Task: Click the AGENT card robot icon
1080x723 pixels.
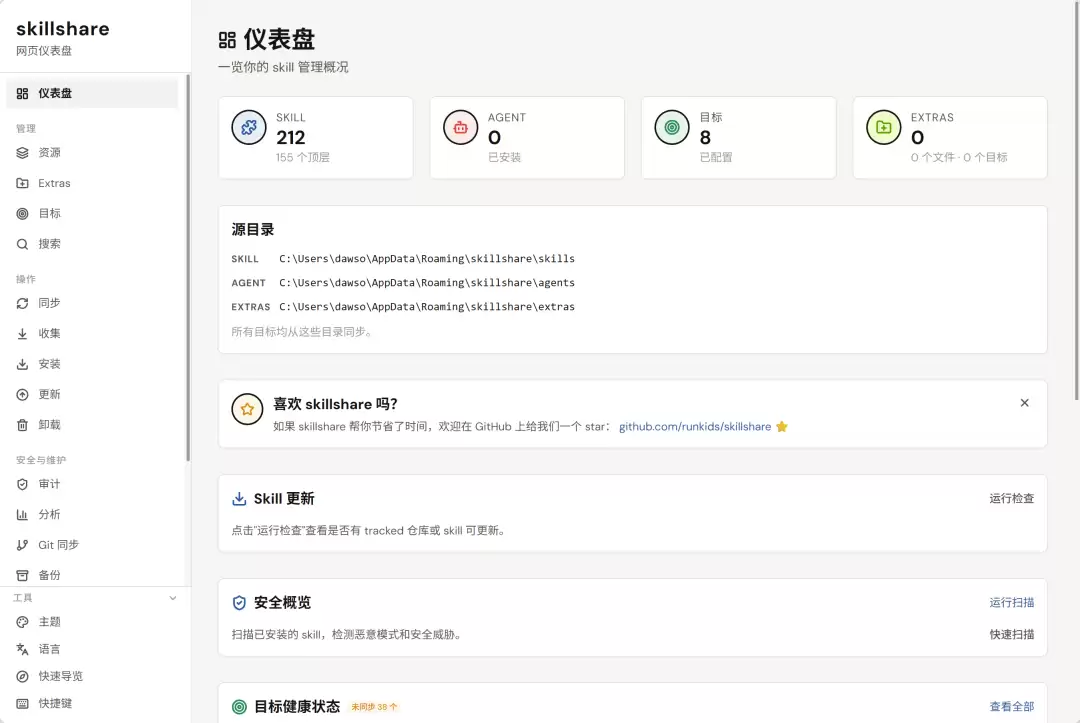Action: pyautogui.click(x=460, y=127)
